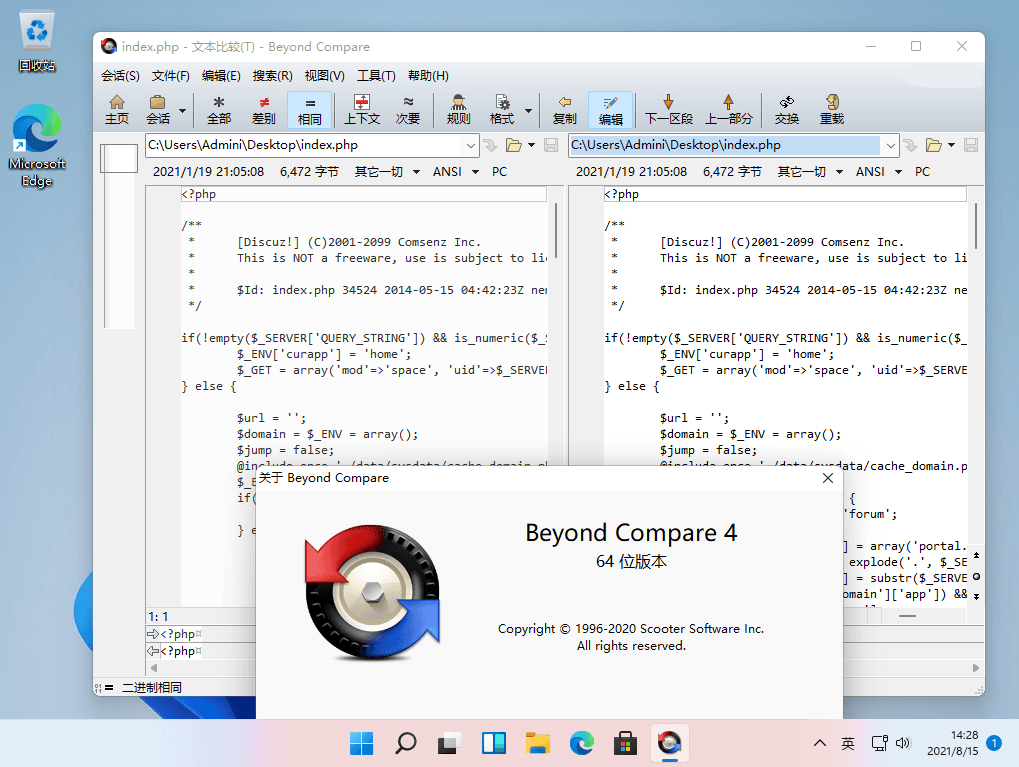Open the Widgets taskbar icon
Image resolution: width=1019 pixels, height=767 pixels.
[x=493, y=743]
